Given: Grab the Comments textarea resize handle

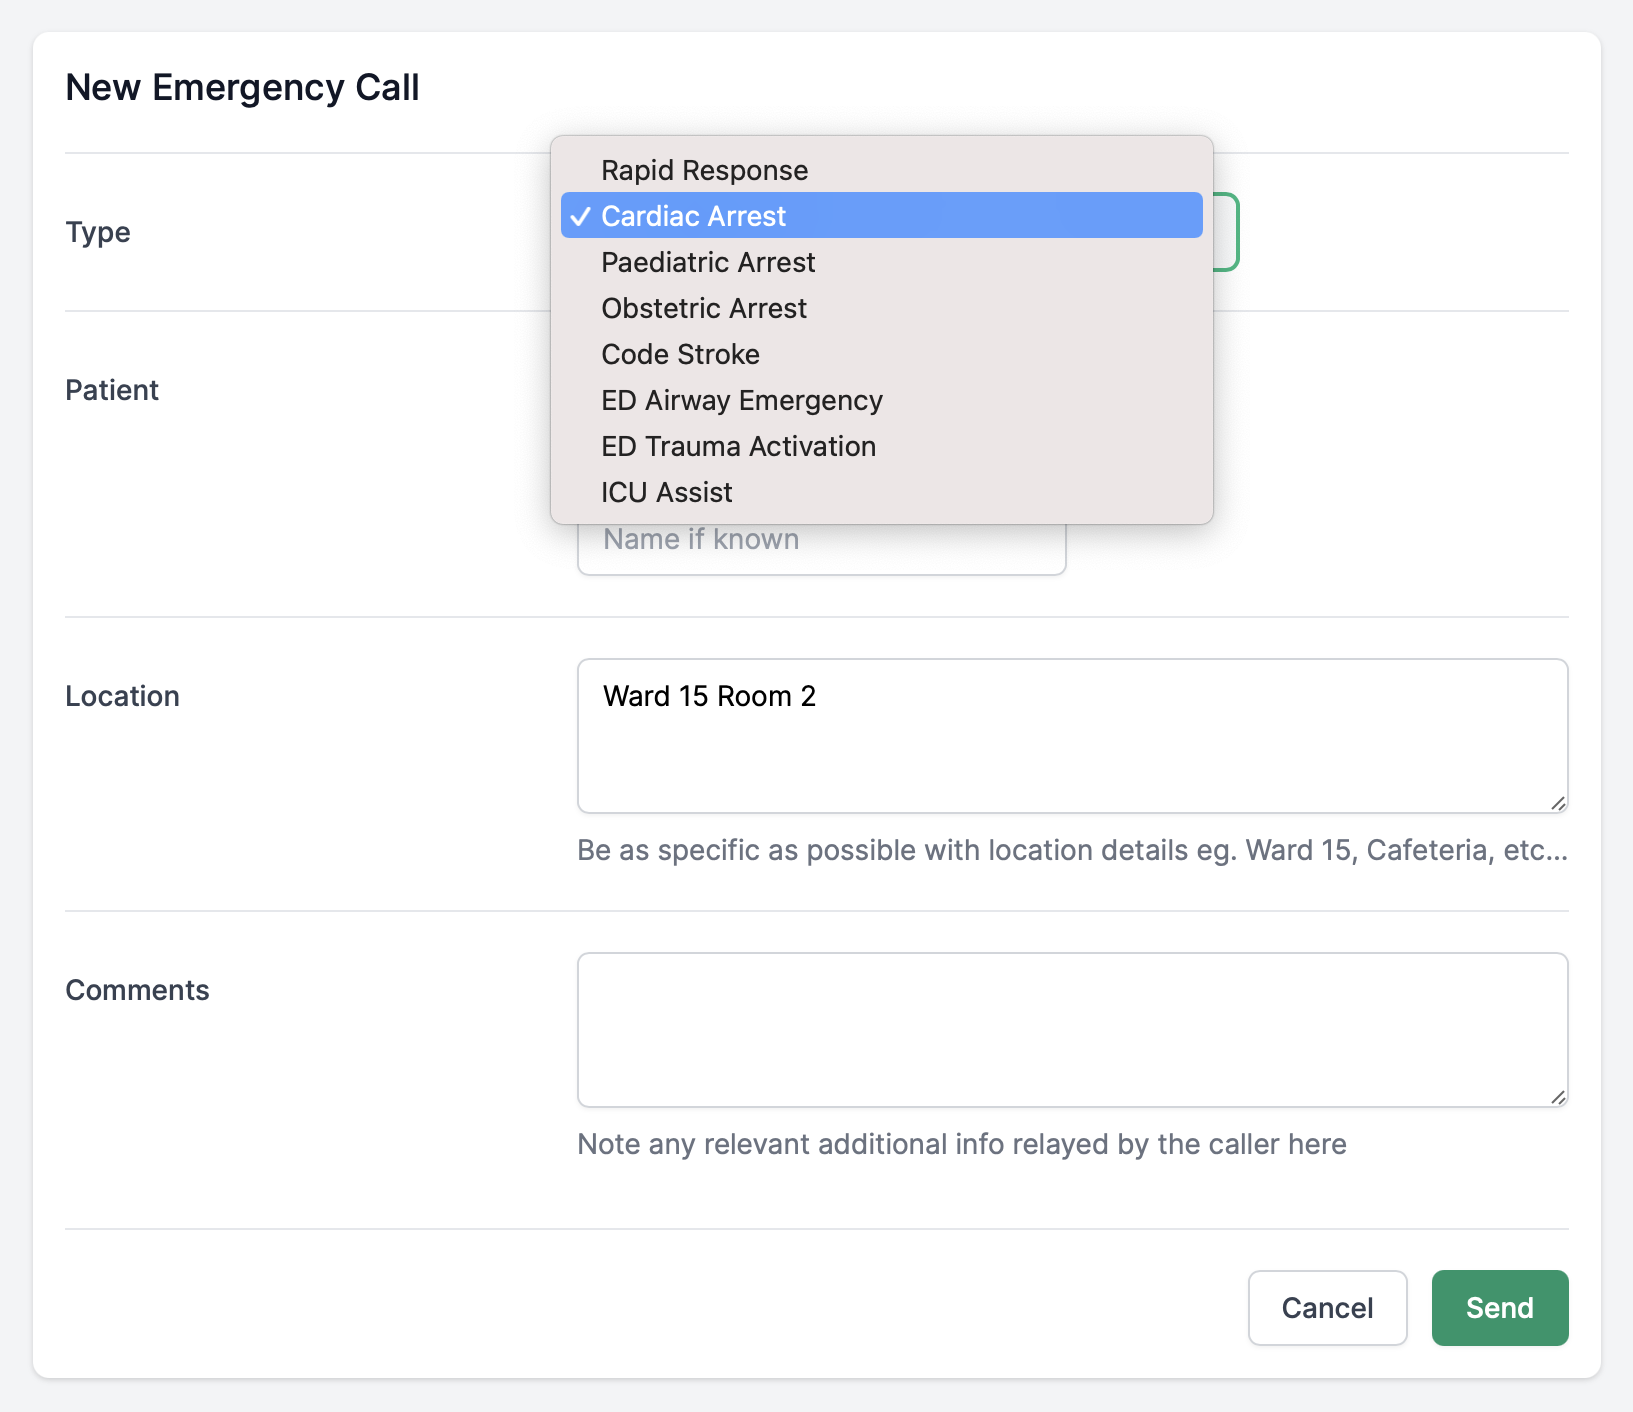Looking at the screenshot, I should [x=1558, y=1097].
